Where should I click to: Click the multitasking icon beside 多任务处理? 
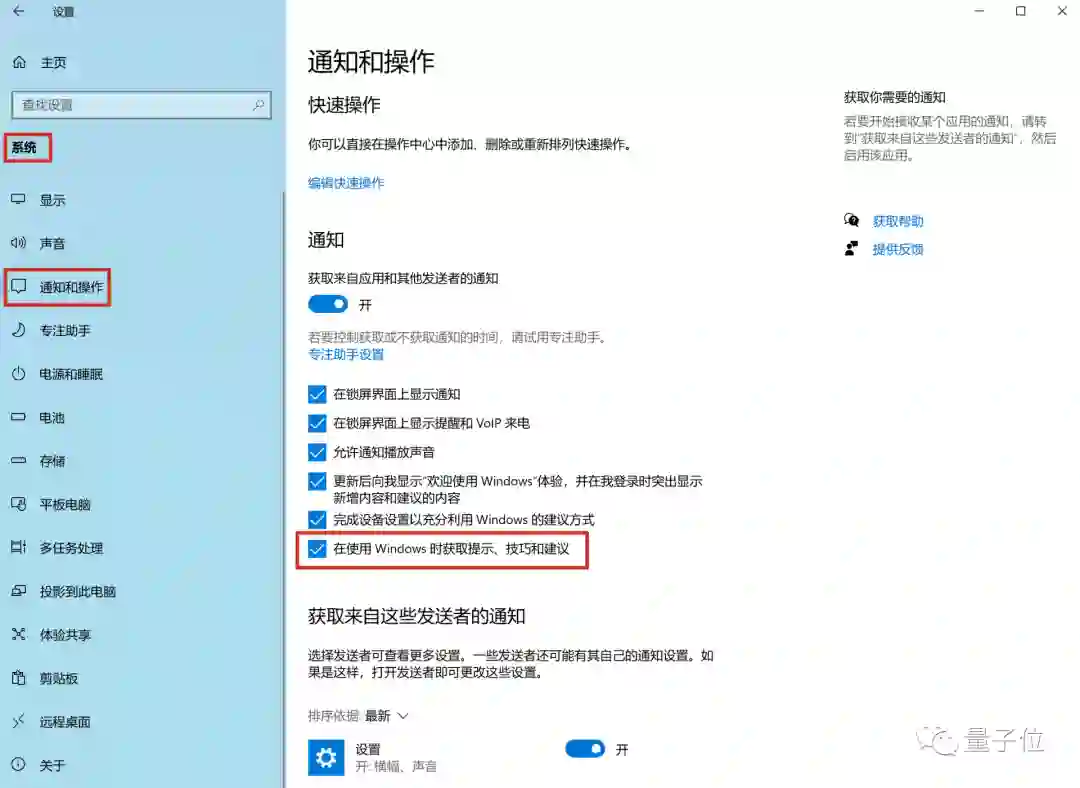coord(19,547)
